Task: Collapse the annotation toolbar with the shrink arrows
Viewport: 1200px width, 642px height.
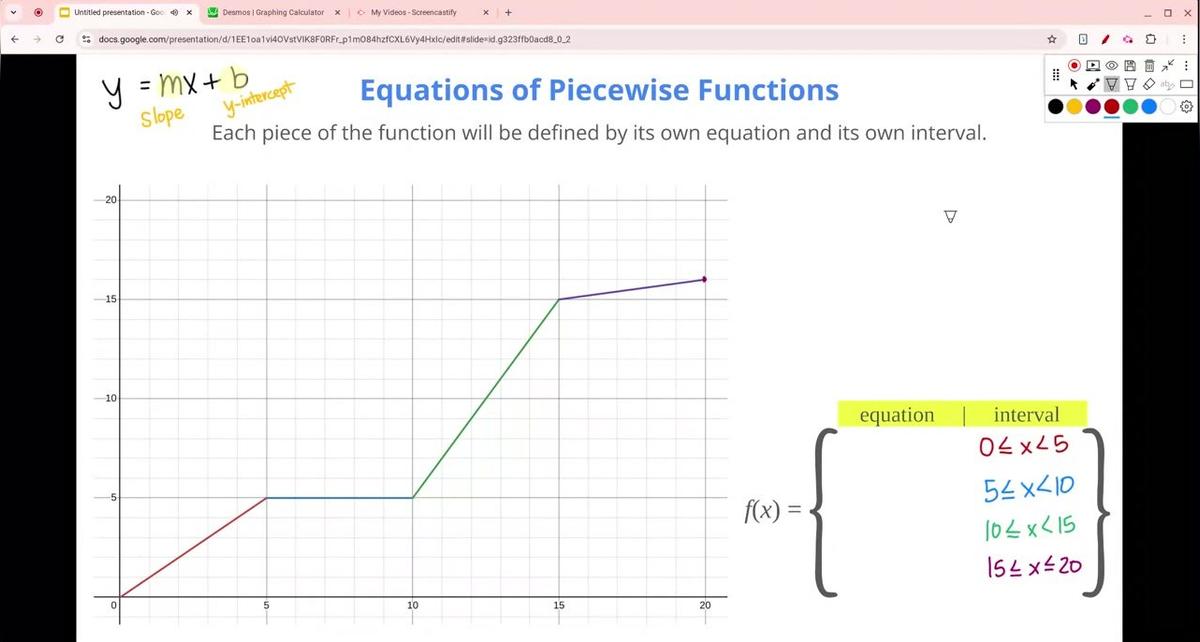Action: coord(1167,64)
